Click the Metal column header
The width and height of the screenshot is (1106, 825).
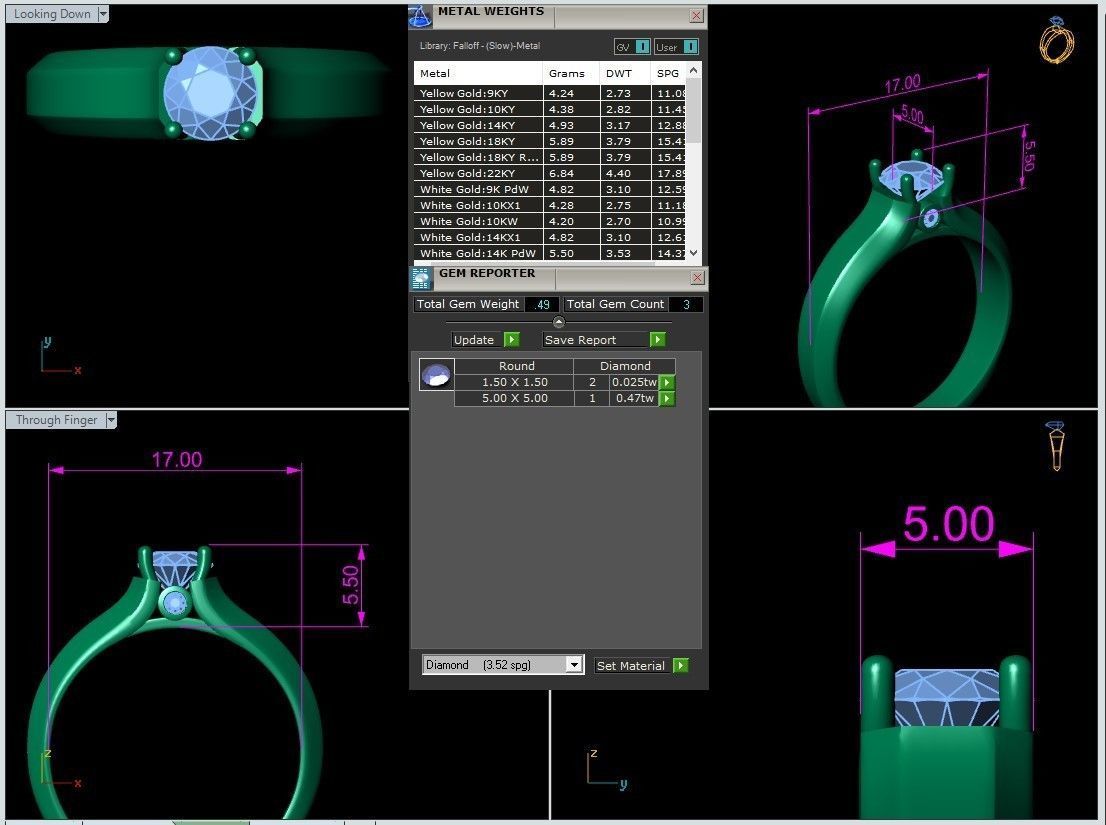(x=478, y=73)
